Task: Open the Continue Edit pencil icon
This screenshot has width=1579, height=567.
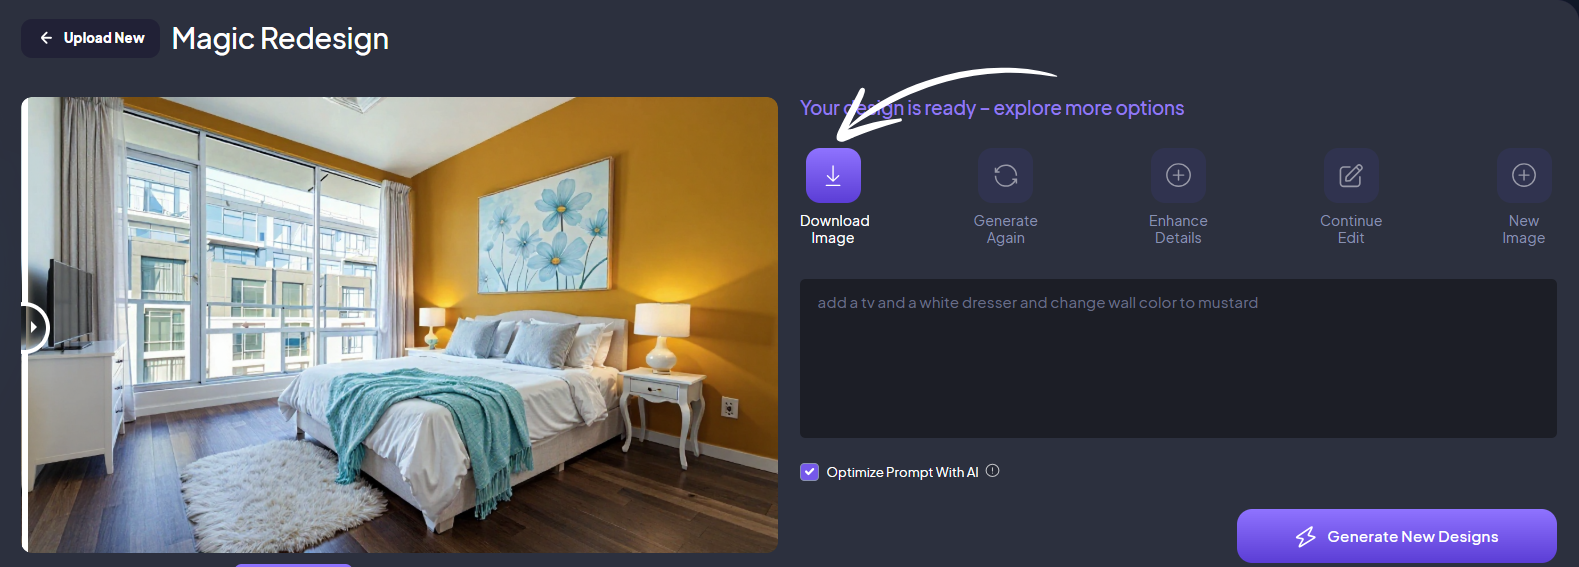Action: (1351, 176)
